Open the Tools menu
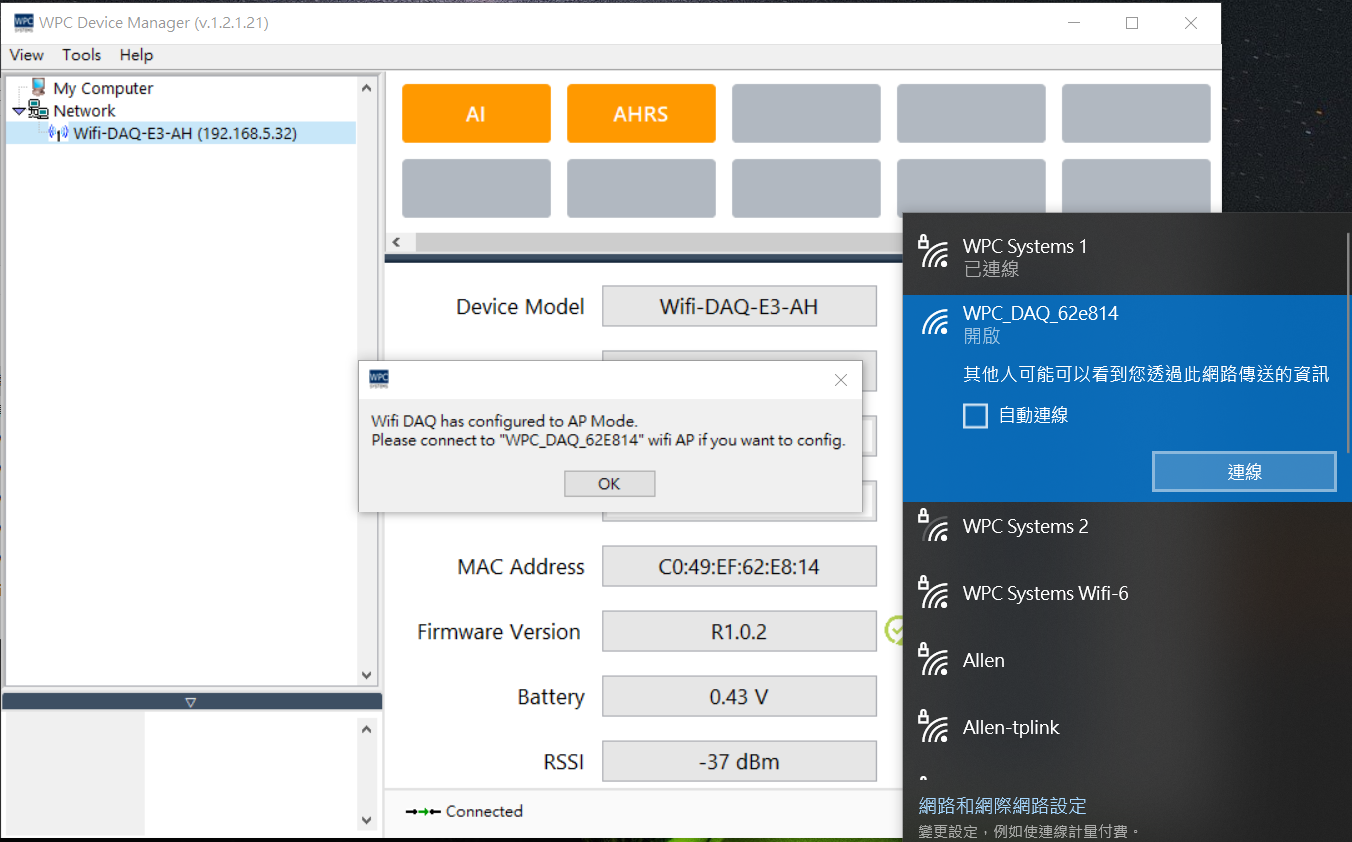The image size is (1352, 842). point(82,55)
